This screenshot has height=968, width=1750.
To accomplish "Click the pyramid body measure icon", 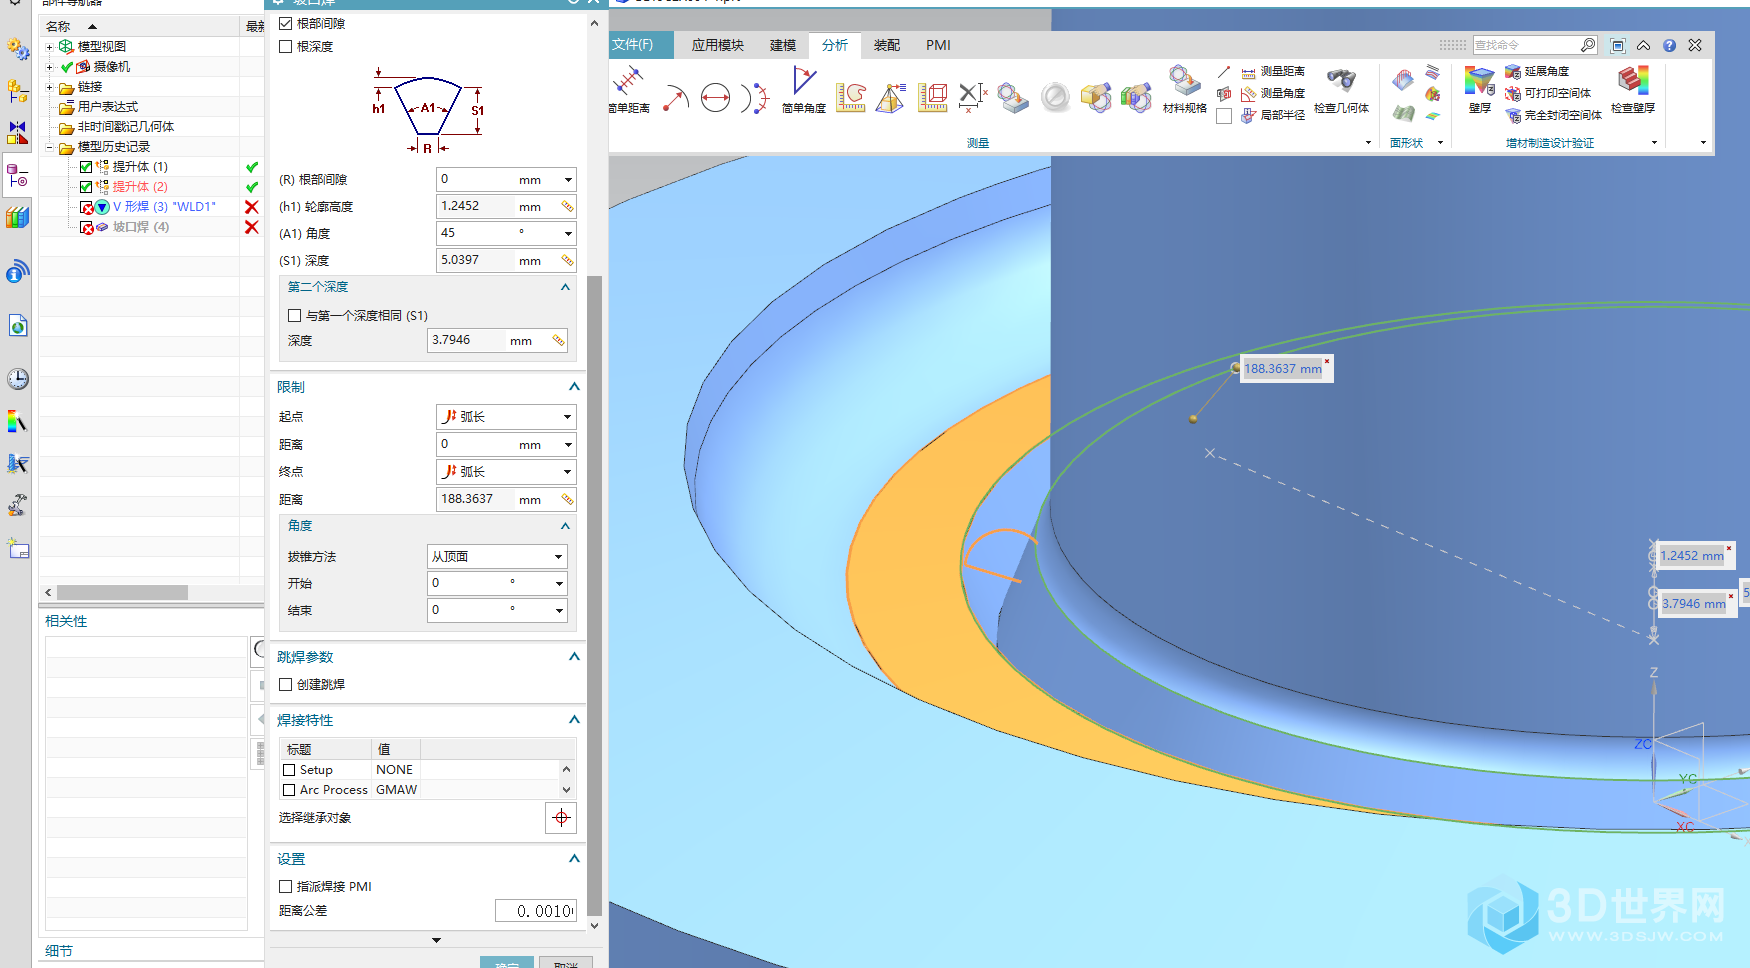I will [890, 98].
